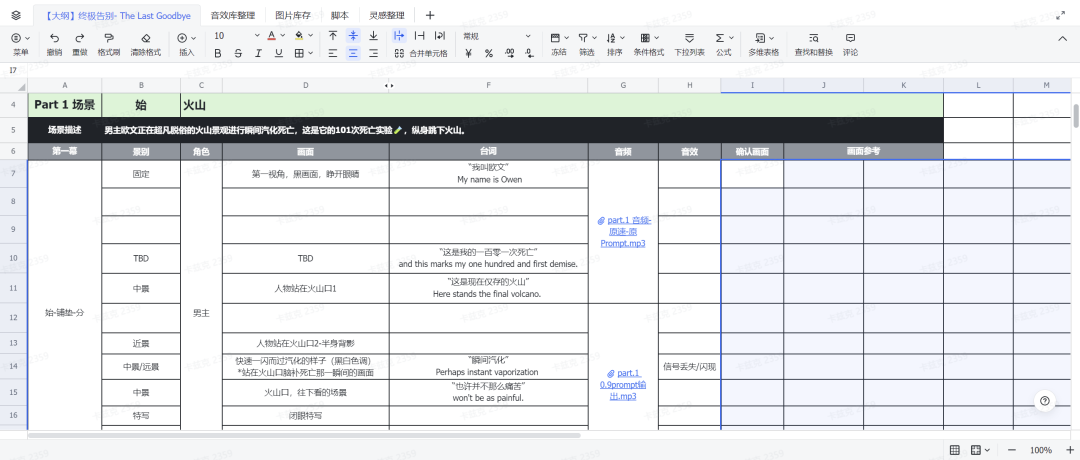Click the multidimensional table (多维表格) icon

pyautogui.click(x=760, y=38)
